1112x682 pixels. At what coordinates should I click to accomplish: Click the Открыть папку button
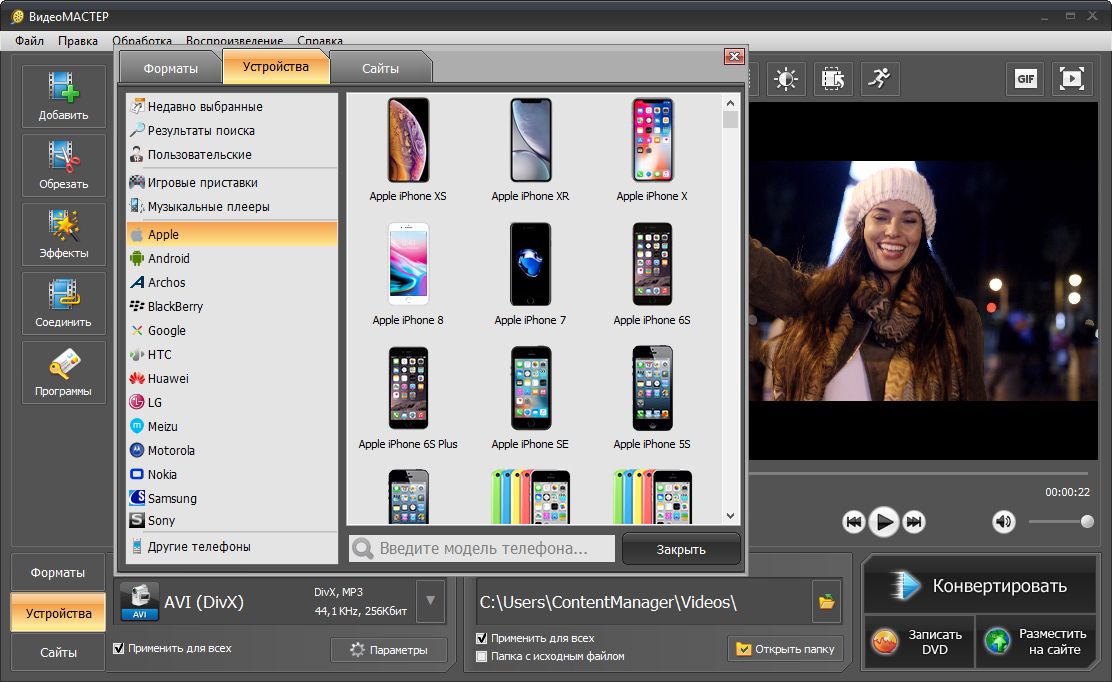[x=785, y=649]
